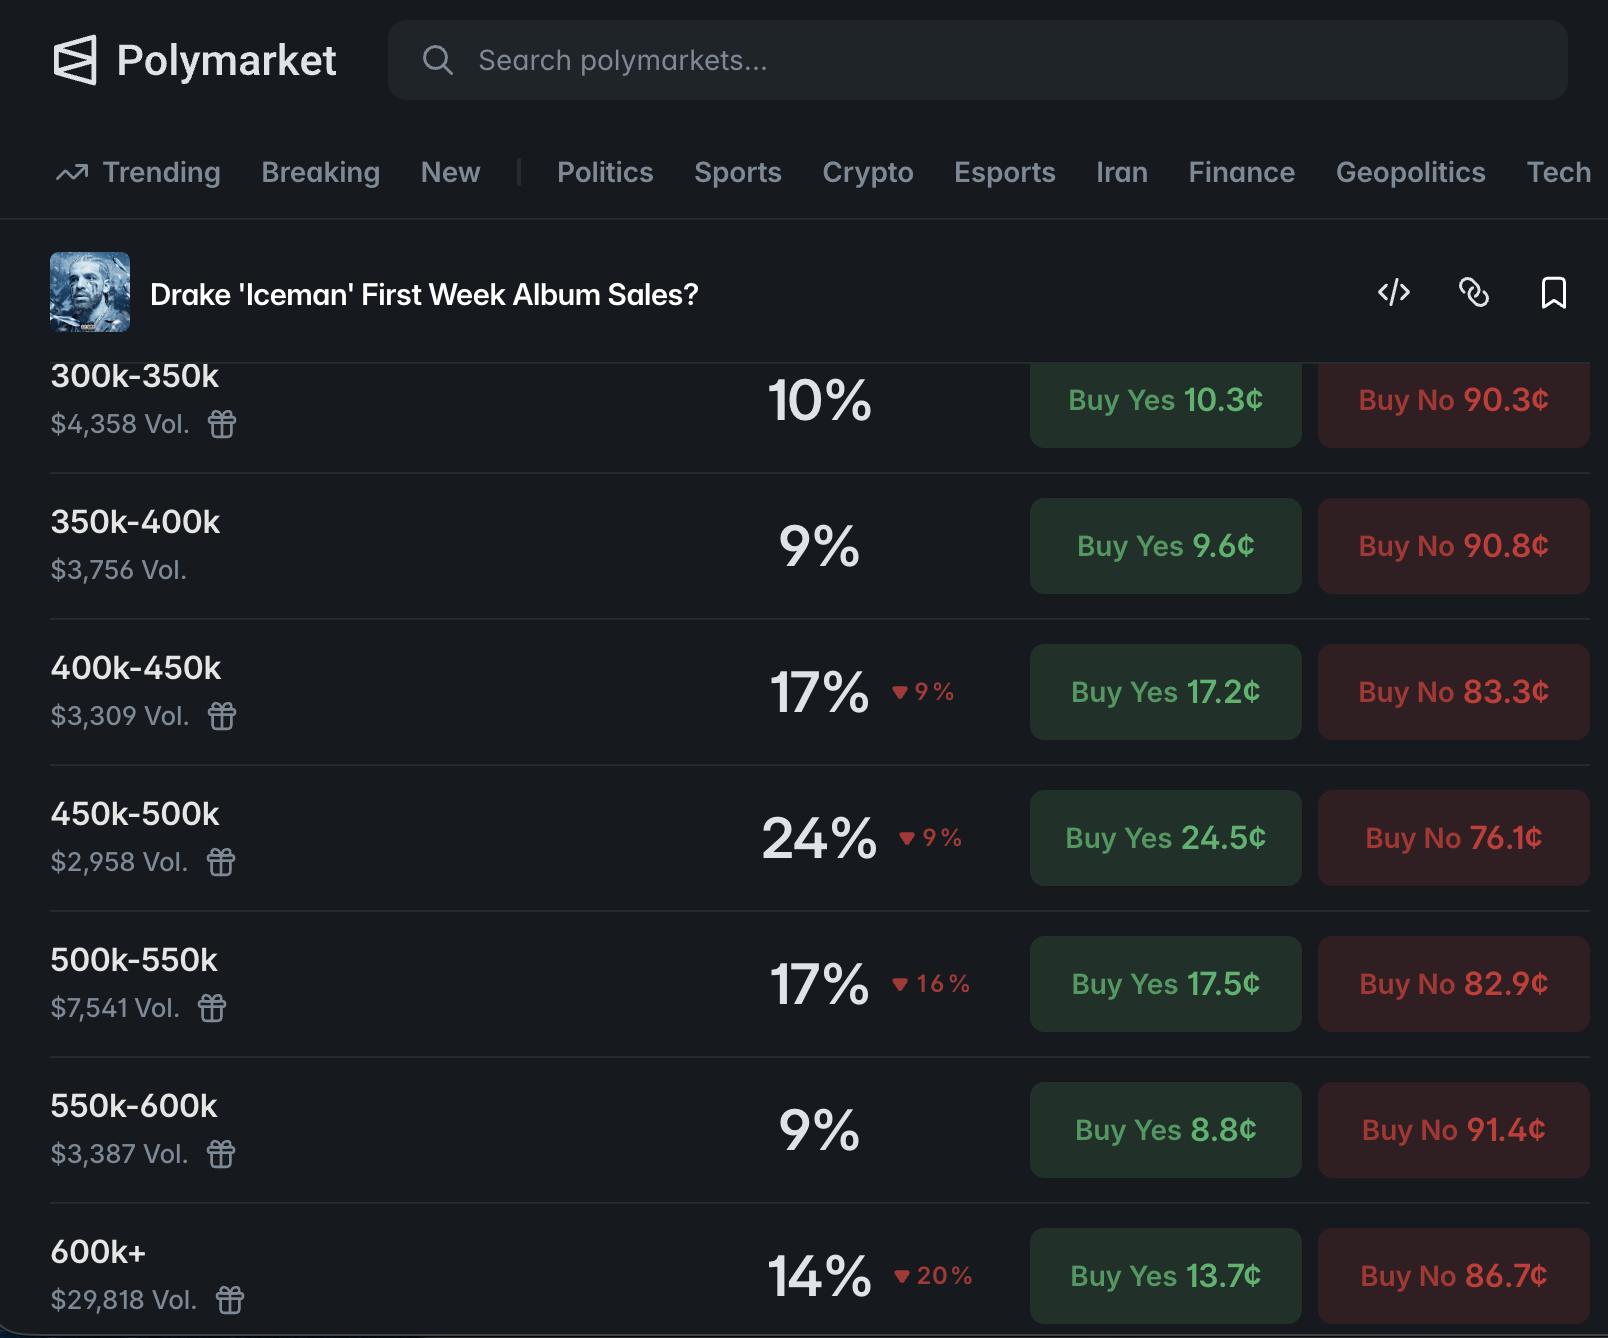Select the 450k-500k outcome label
Screen dimensions: 1608x1338
135,814
